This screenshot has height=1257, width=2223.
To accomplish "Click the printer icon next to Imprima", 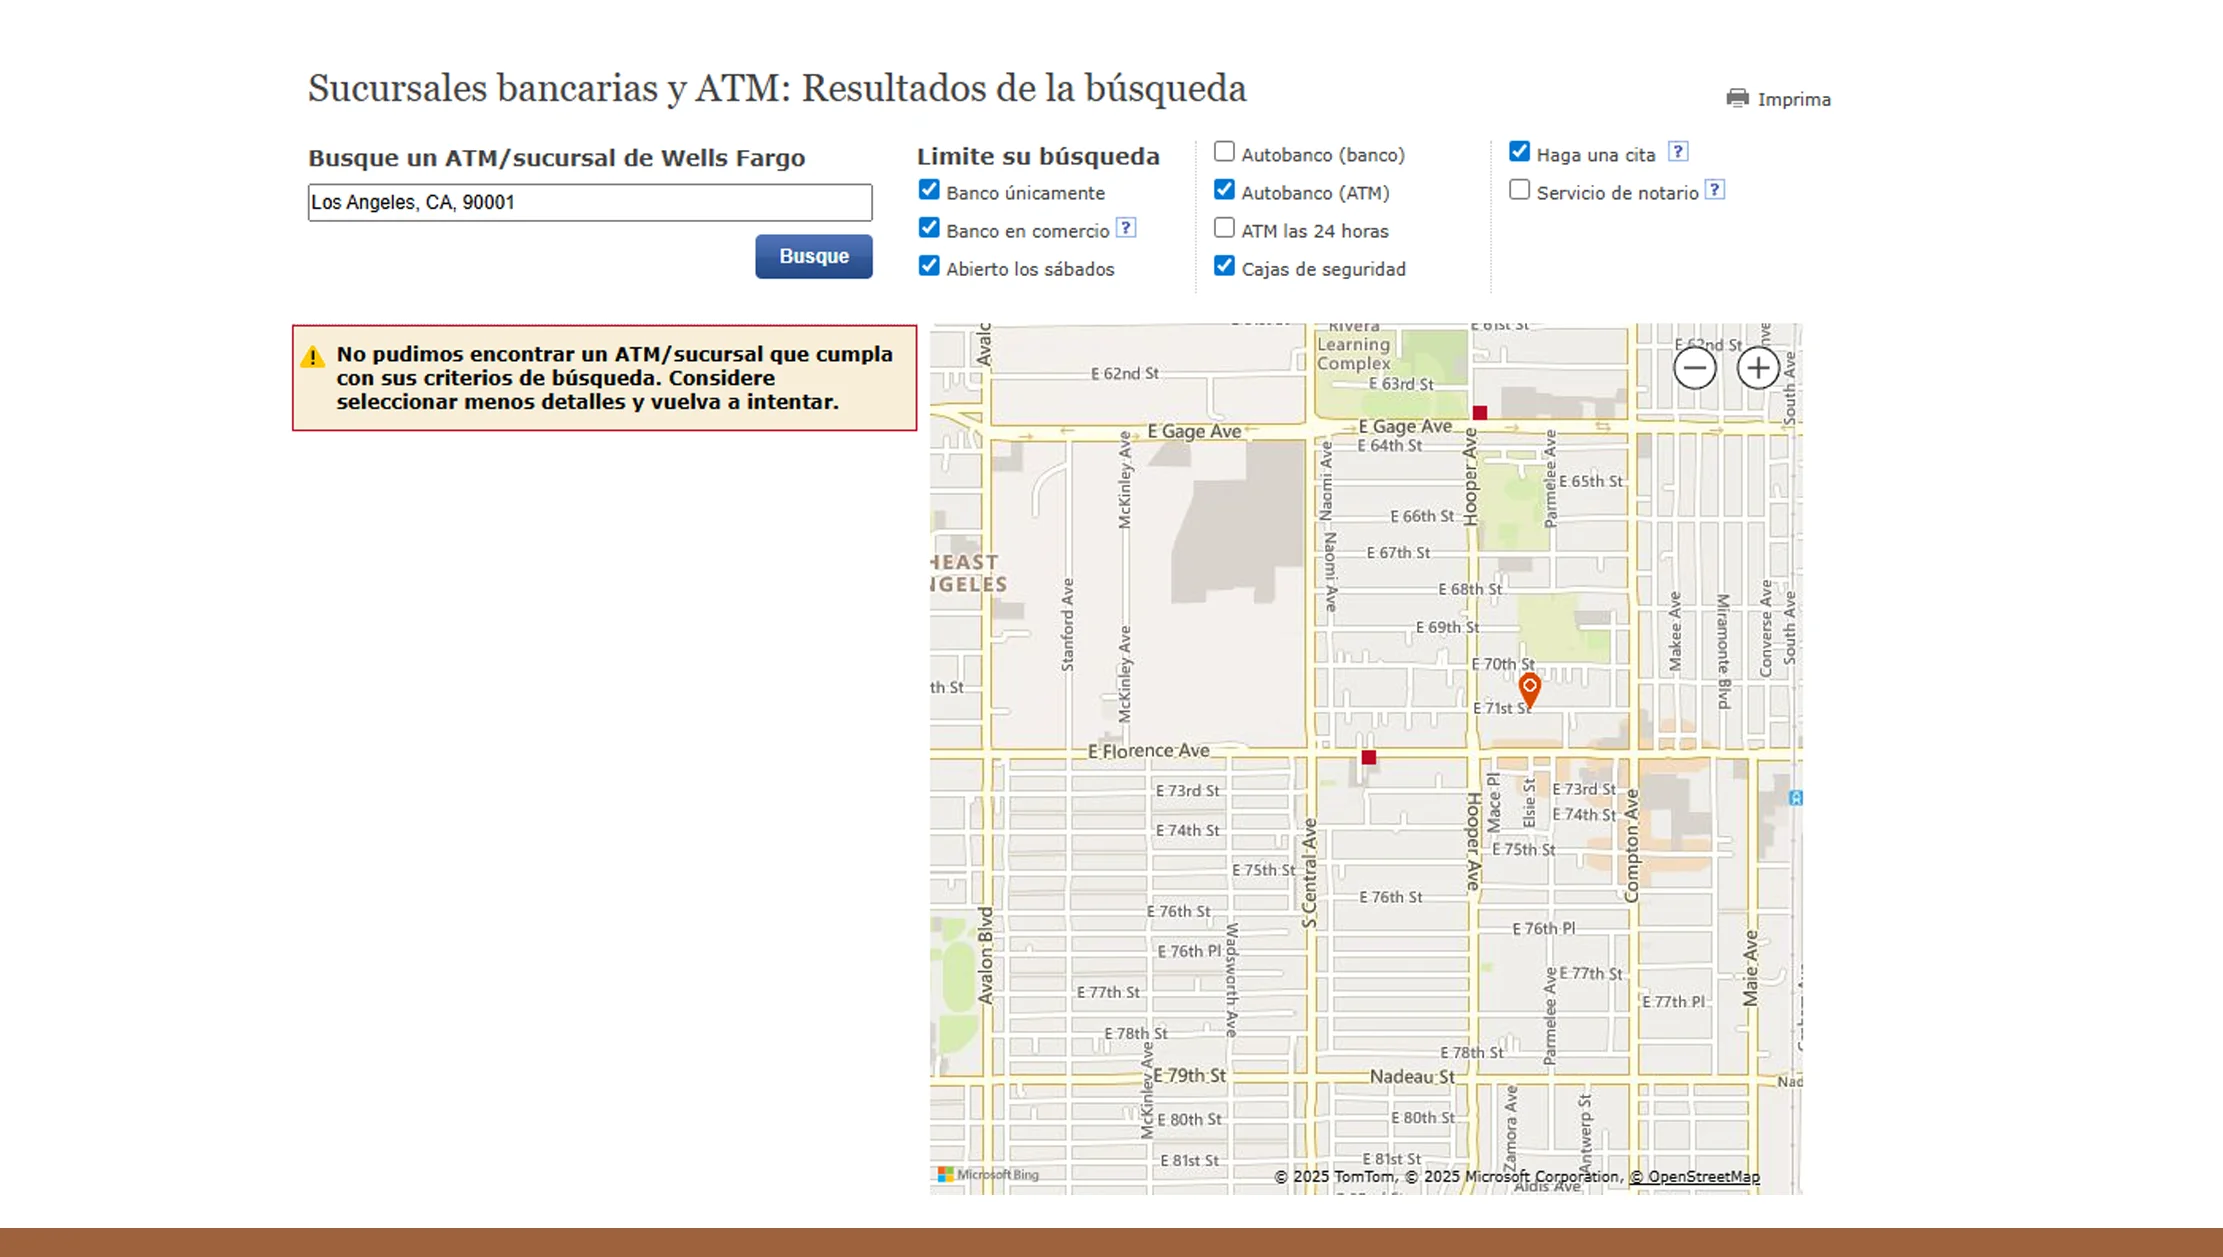I will 1737,98.
